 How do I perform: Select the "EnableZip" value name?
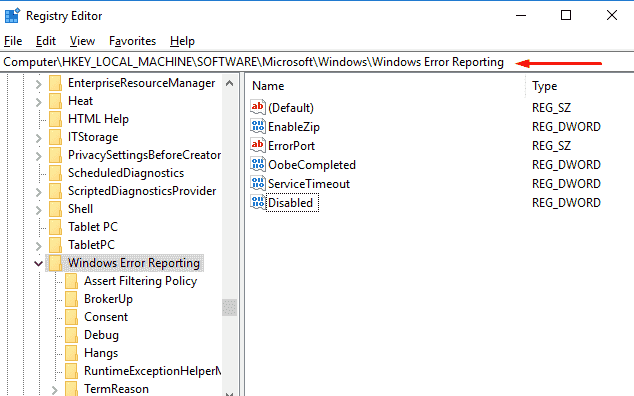click(x=294, y=127)
